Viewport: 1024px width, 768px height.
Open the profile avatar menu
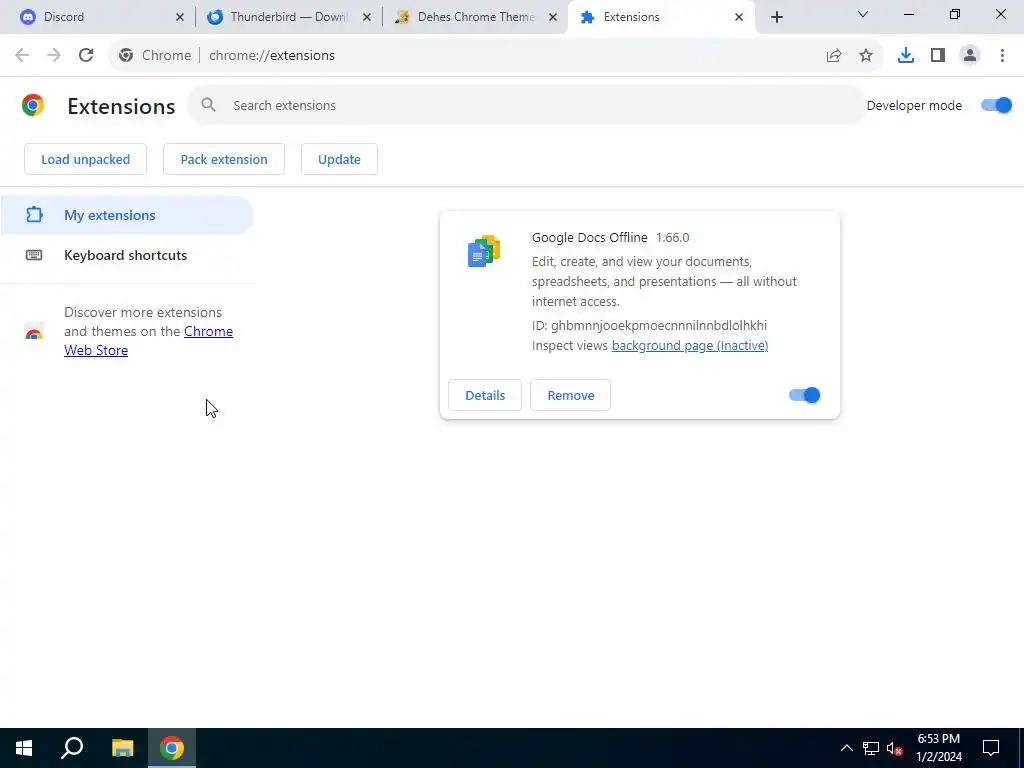point(970,56)
